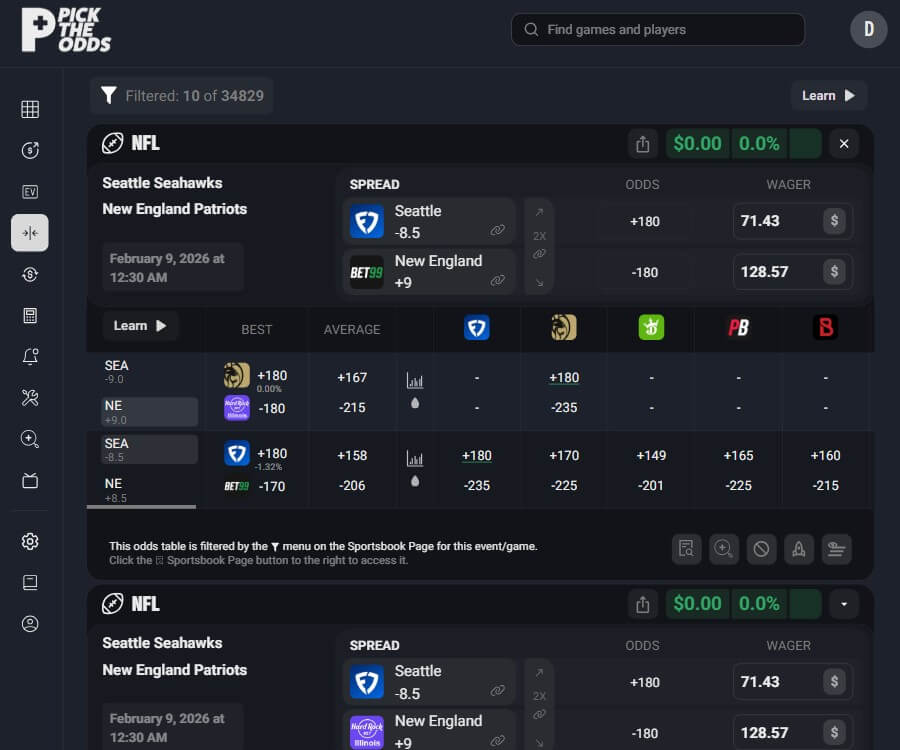
Task: Open the EV tool in the sidebar
Action: point(30,191)
